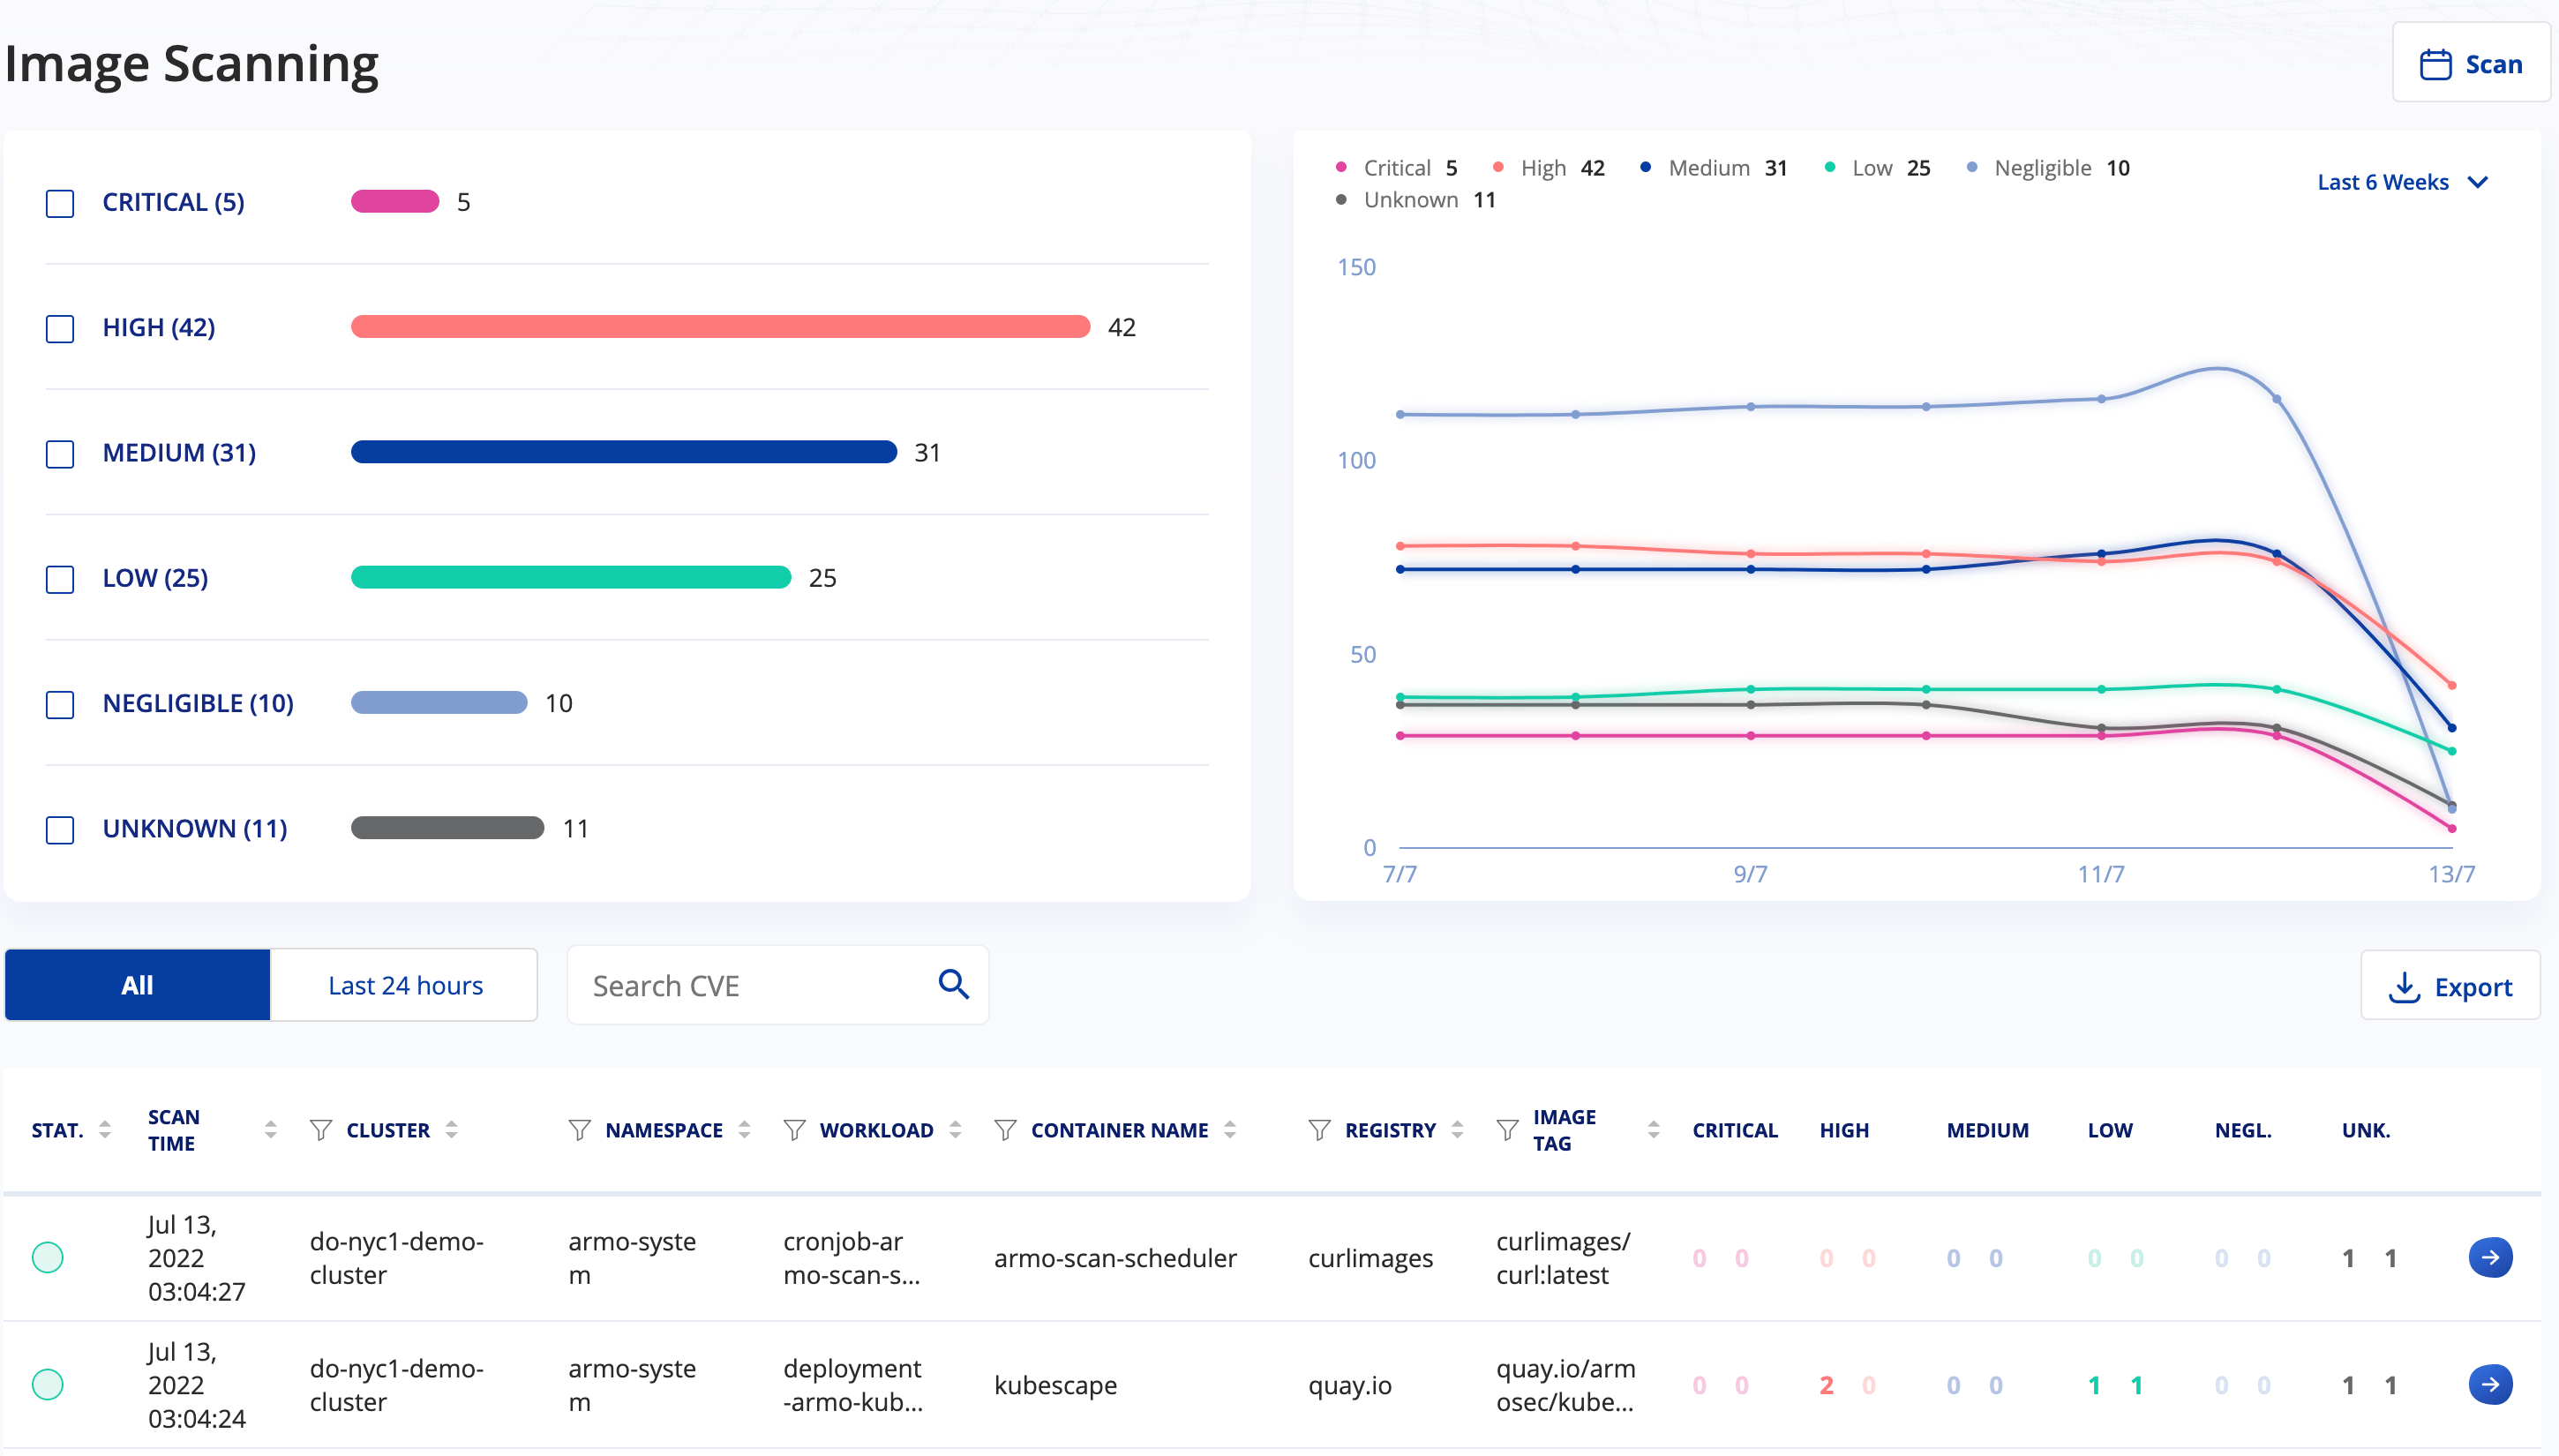
Task: Check the CRITICAL (5) checkbox
Action: point(60,204)
